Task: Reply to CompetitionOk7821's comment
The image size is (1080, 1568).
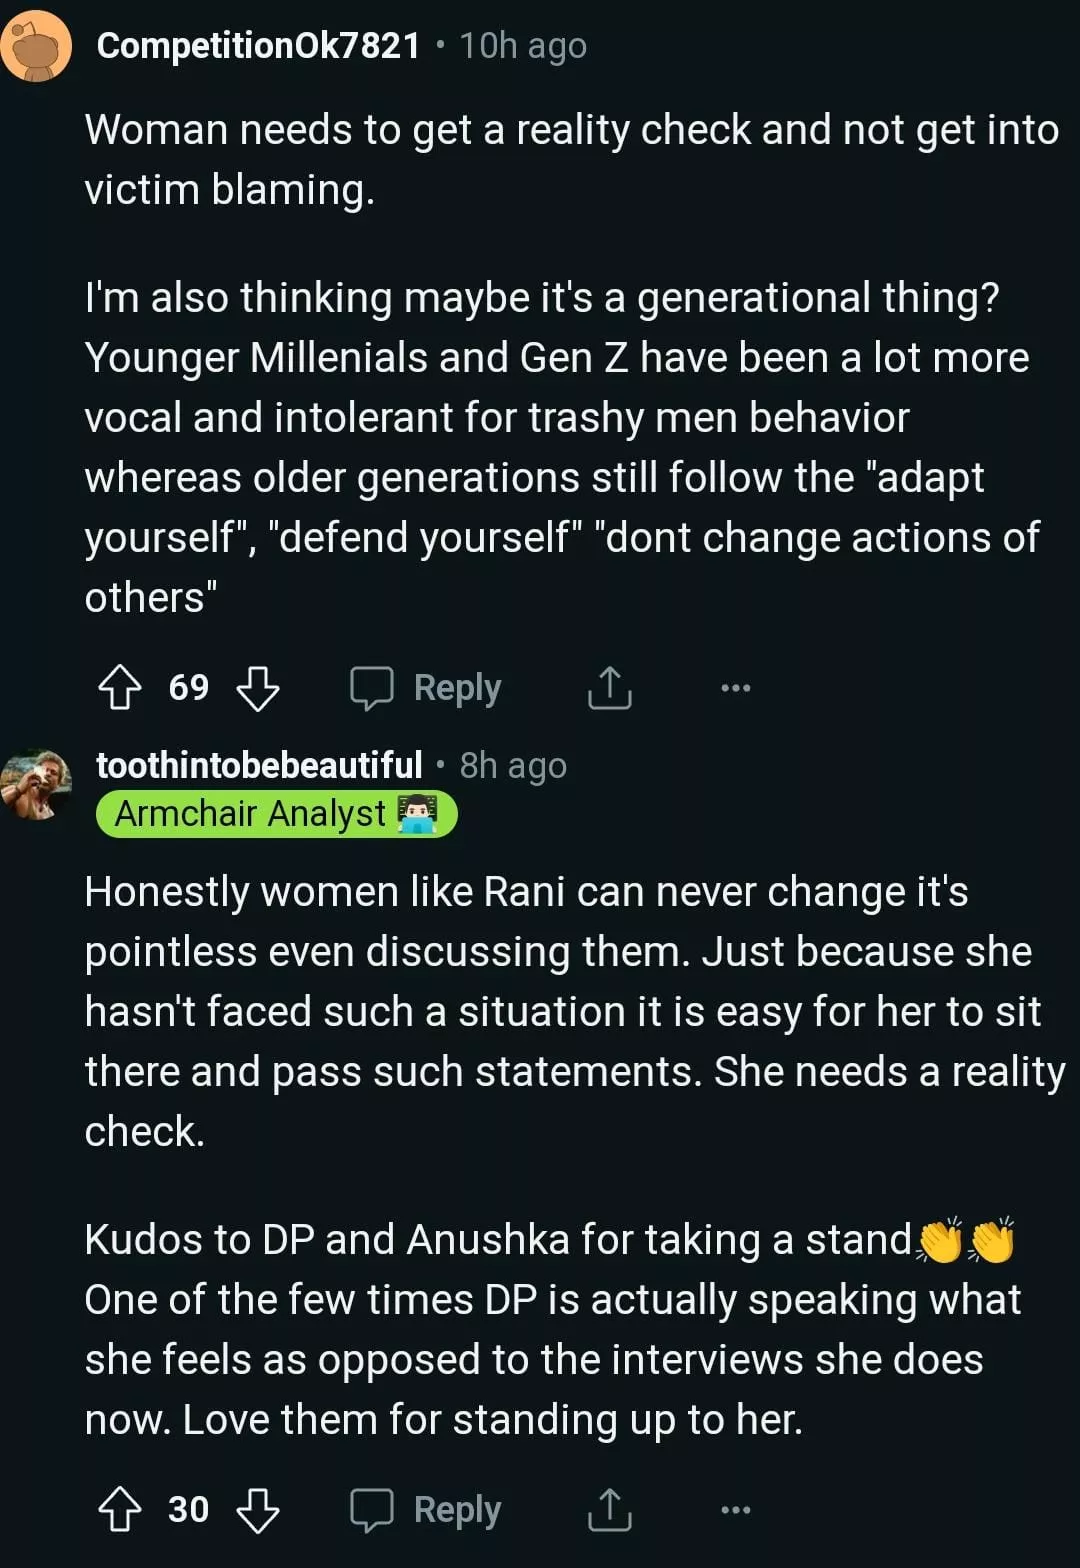Action: [x=427, y=688]
